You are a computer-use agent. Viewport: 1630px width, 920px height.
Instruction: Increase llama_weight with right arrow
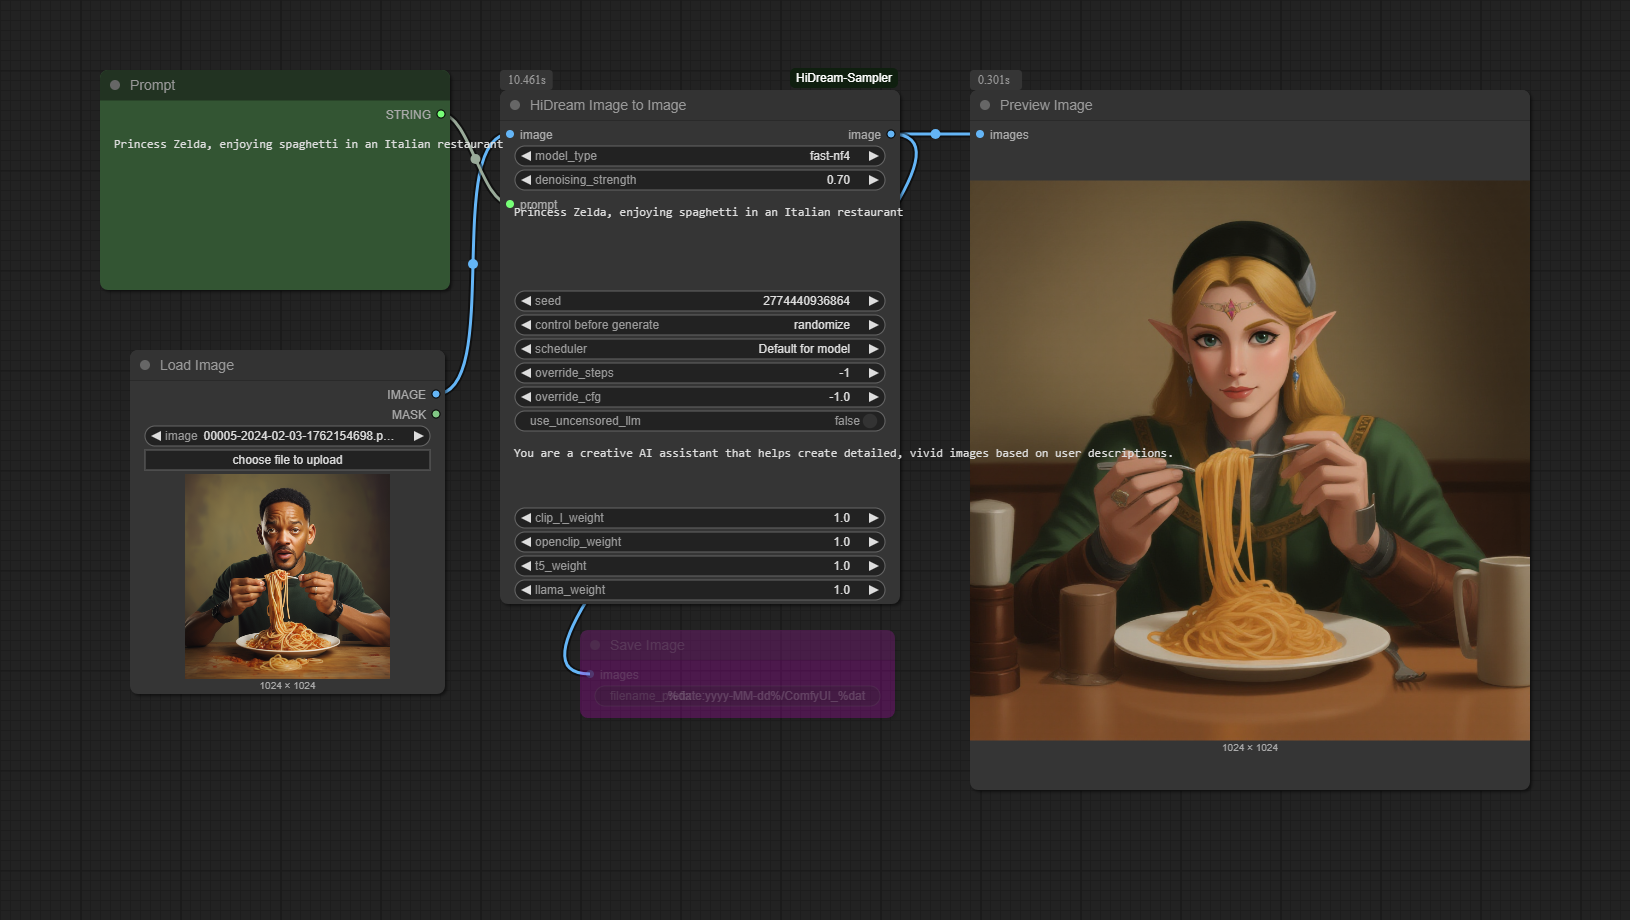873,590
